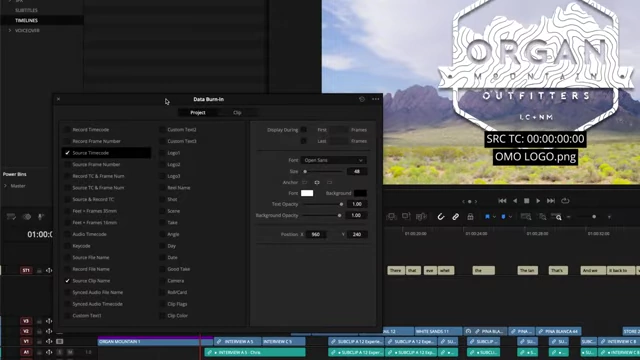This screenshot has width=640, height=360.
Task: Click the overwrite clip edit icon
Action: tap(406, 217)
